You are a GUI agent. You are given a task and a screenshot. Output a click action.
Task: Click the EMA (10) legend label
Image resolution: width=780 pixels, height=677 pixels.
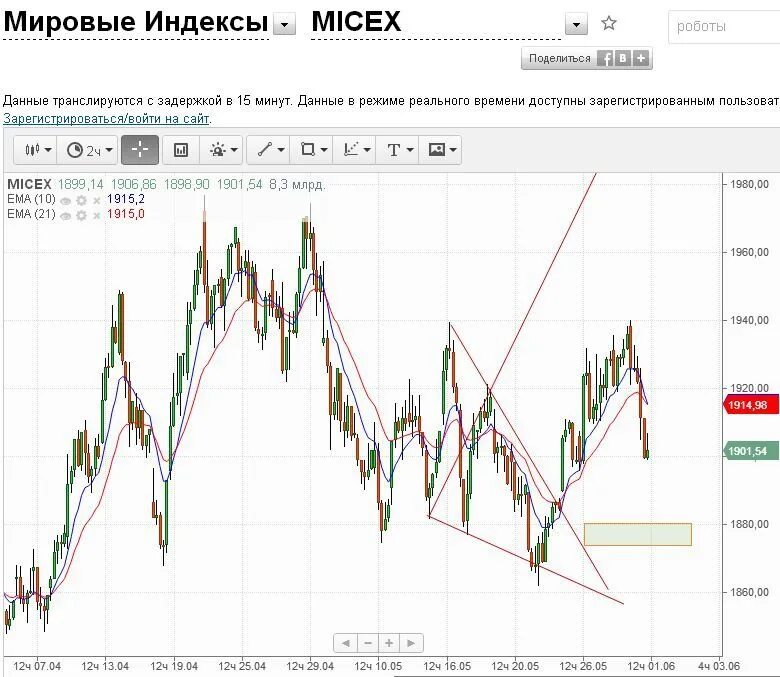pyautogui.click(x=31, y=199)
